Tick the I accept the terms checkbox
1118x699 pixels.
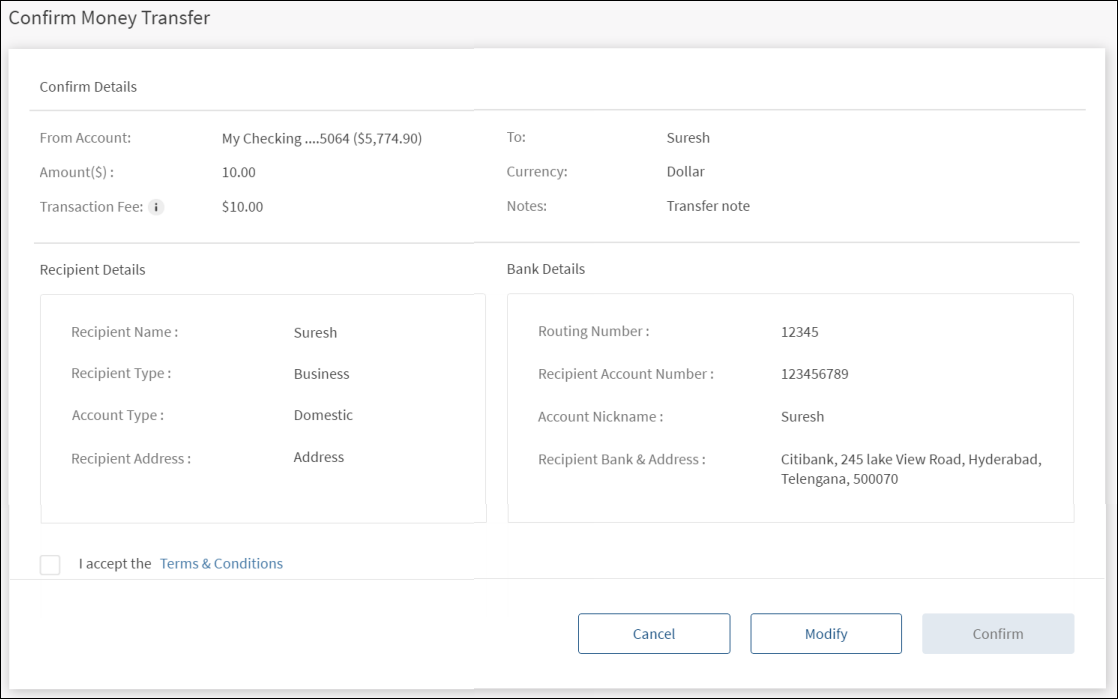coord(50,564)
